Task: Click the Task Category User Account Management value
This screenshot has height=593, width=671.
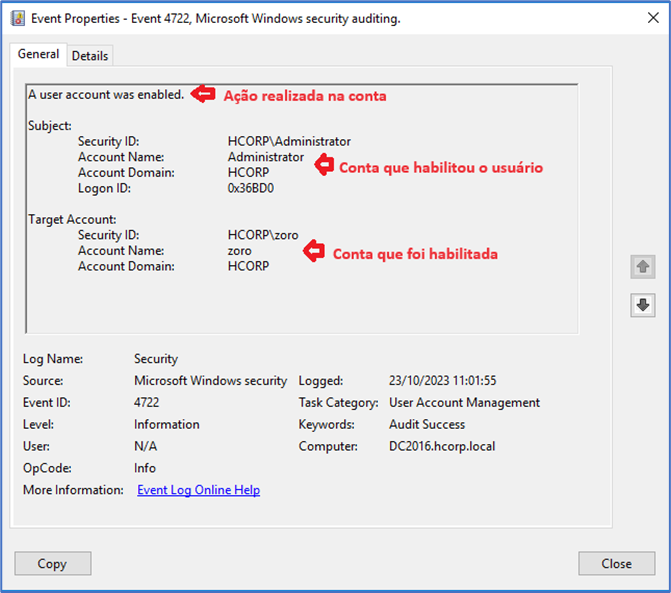Action: [x=464, y=402]
